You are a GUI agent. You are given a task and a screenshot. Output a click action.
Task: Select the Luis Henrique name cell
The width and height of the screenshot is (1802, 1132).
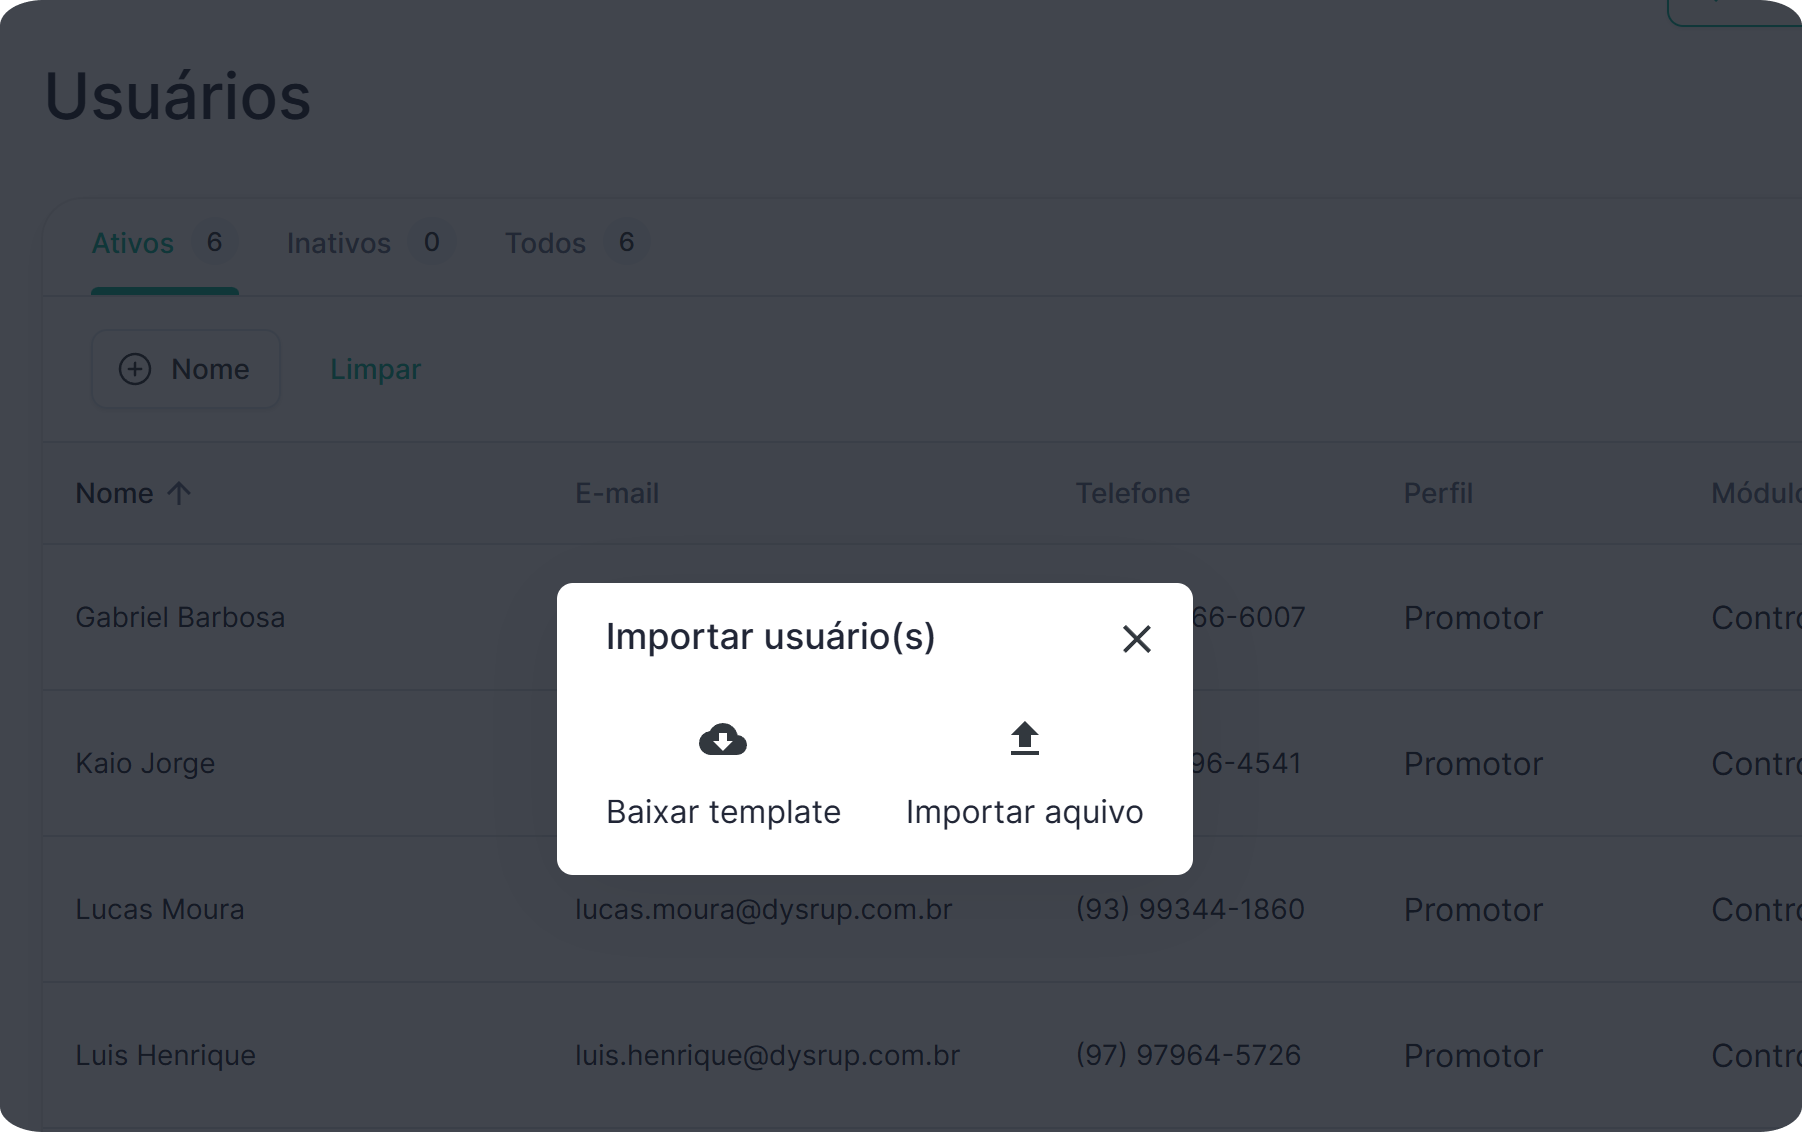pos(166,1055)
